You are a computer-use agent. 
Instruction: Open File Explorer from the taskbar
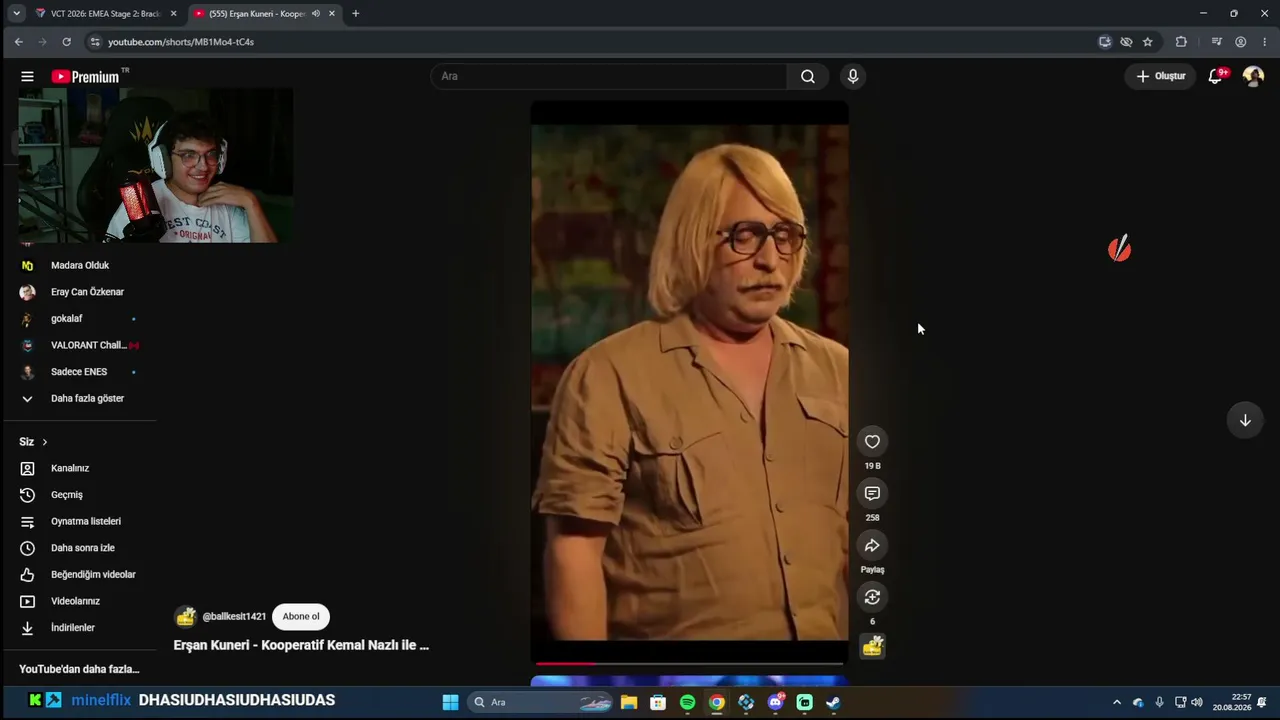628,702
